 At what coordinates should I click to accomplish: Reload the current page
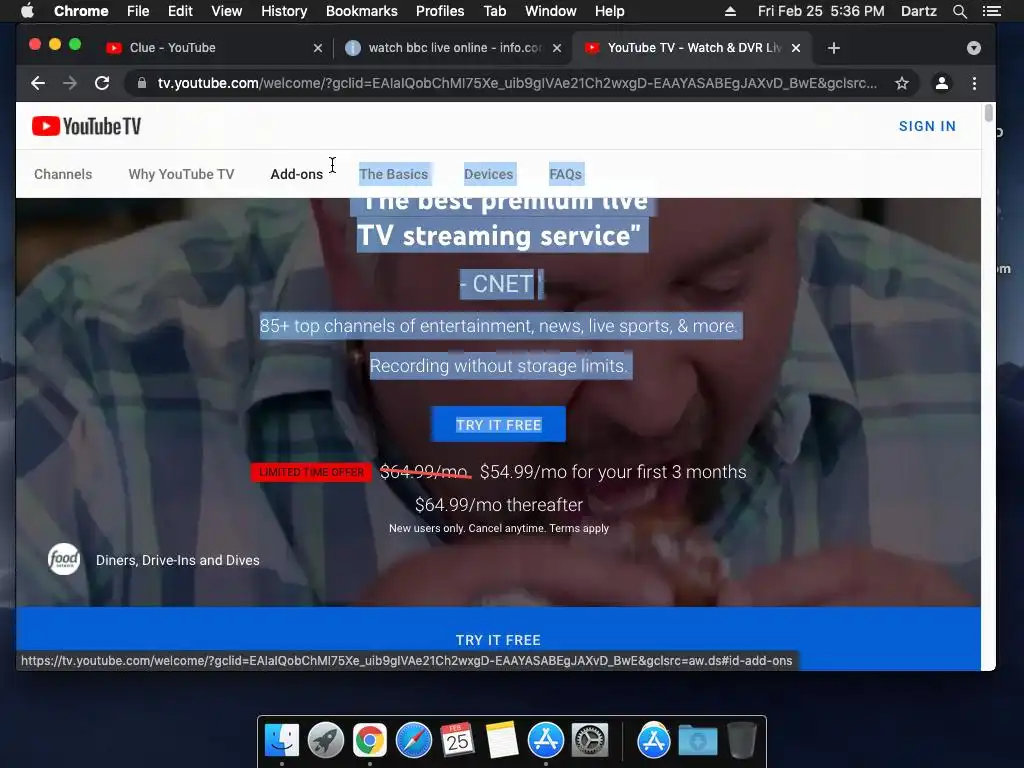click(x=102, y=83)
